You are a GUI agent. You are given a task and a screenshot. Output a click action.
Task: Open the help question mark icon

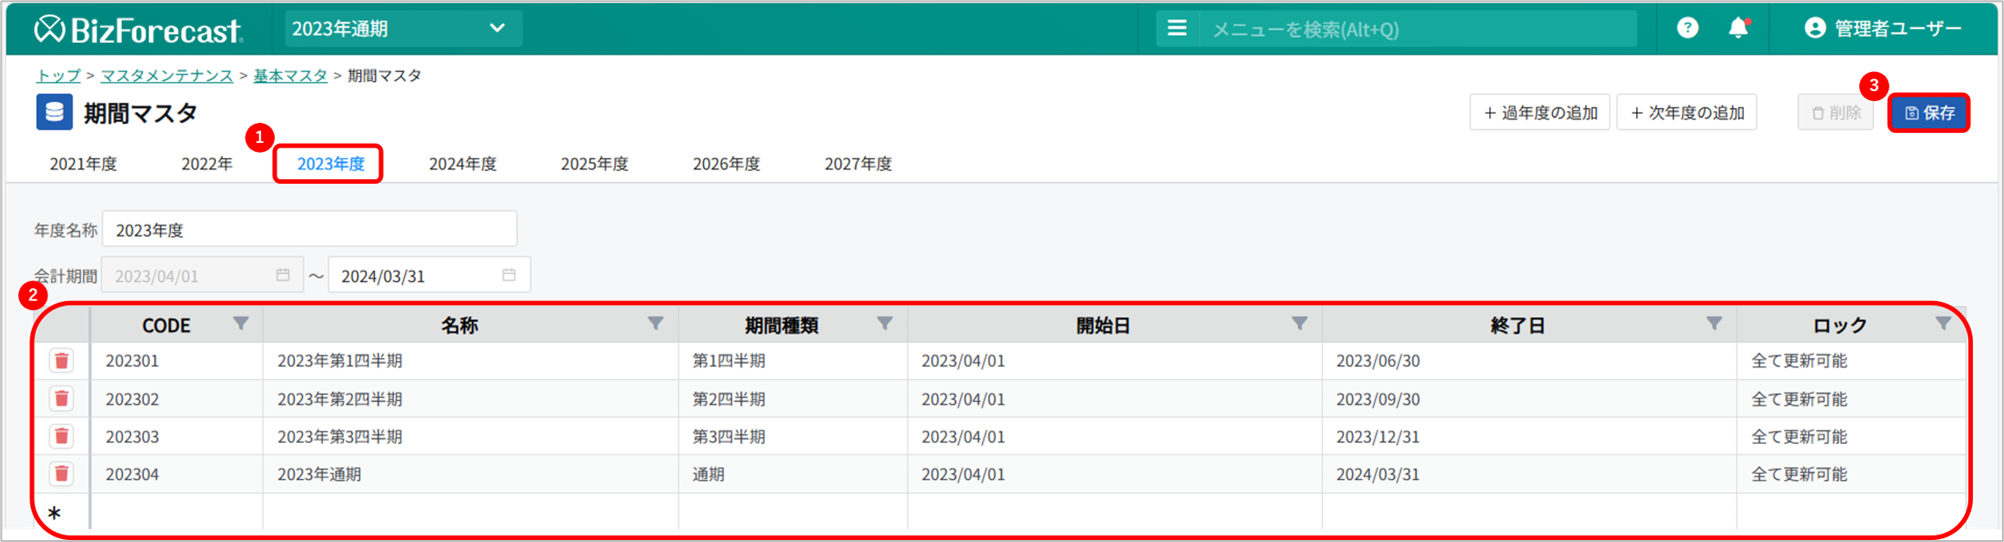point(1687,28)
